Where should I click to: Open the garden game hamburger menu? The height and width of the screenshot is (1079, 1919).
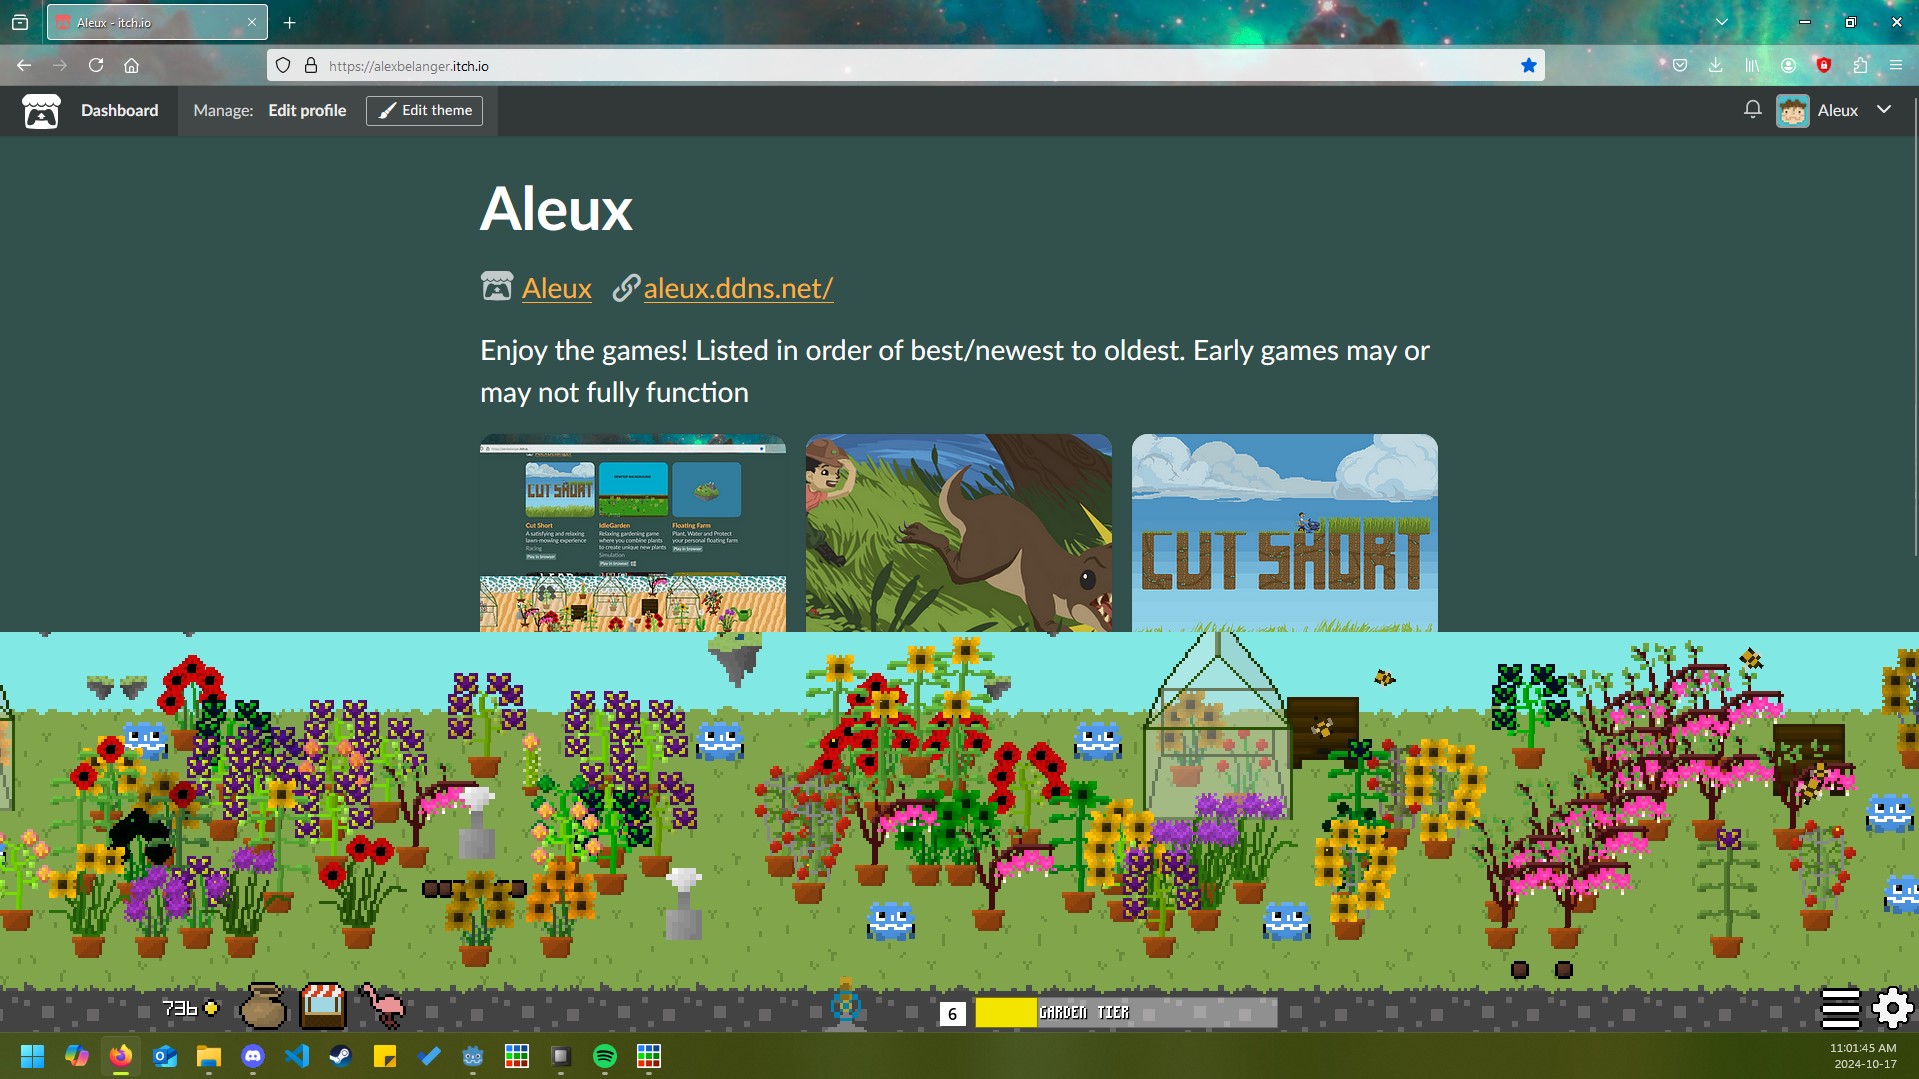(x=1840, y=1008)
